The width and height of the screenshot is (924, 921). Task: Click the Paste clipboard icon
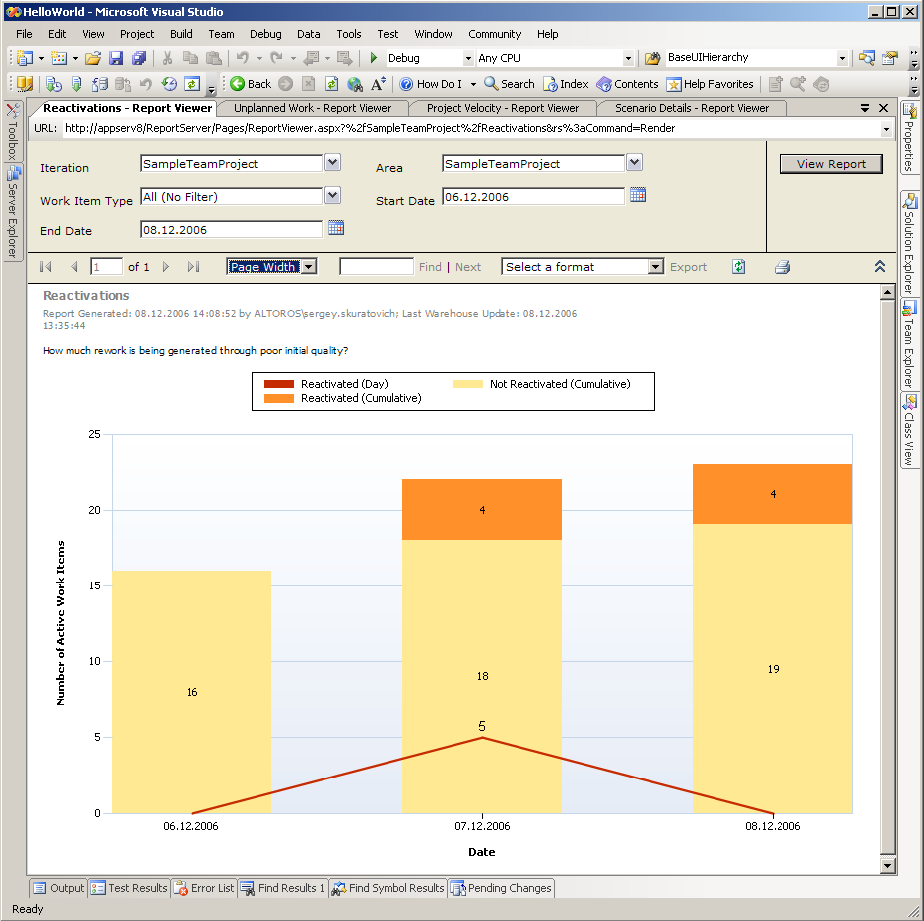point(213,58)
